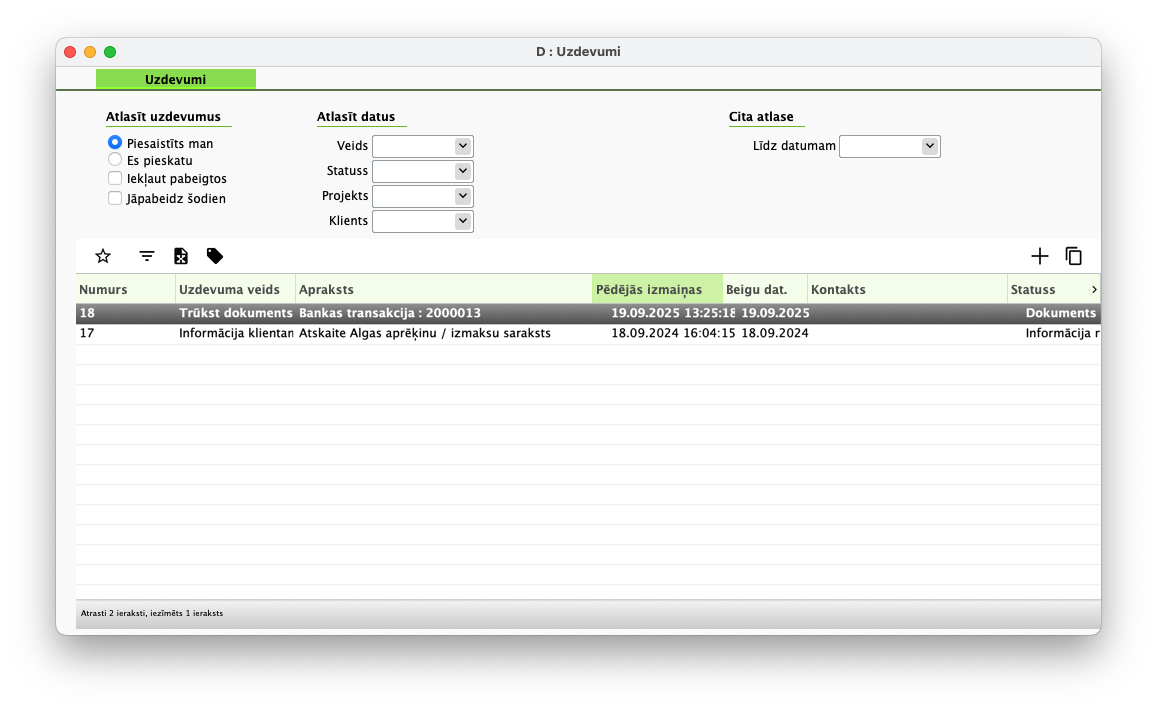Tick the 'Jāpabeidz šodien' checkbox
1157x709 pixels.
click(115, 198)
